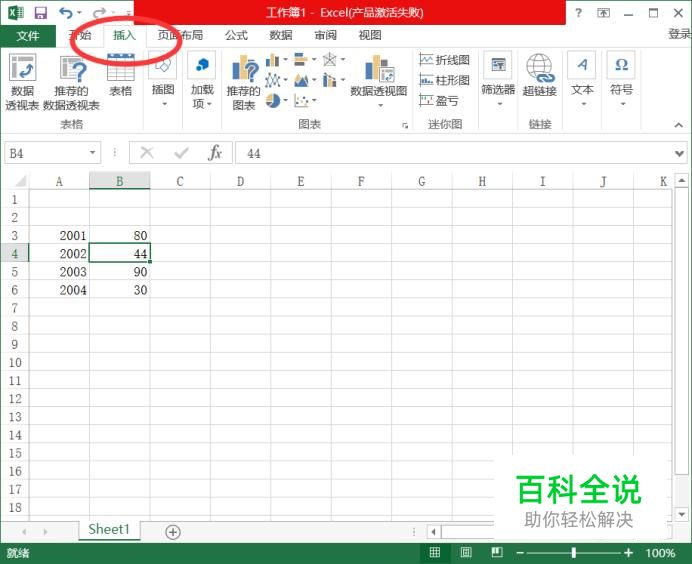Open the column chart dropdown arrow
This screenshot has width=692, height=564.
286,60
